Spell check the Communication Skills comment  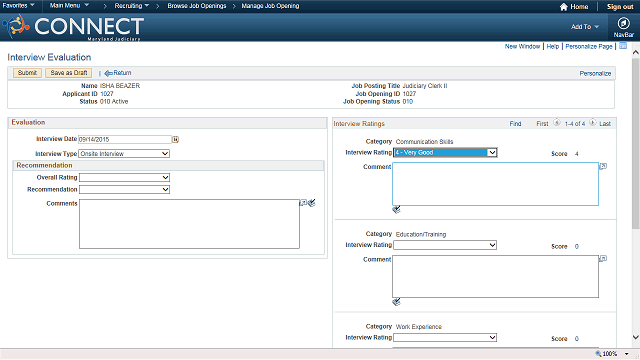click(396, 209)
